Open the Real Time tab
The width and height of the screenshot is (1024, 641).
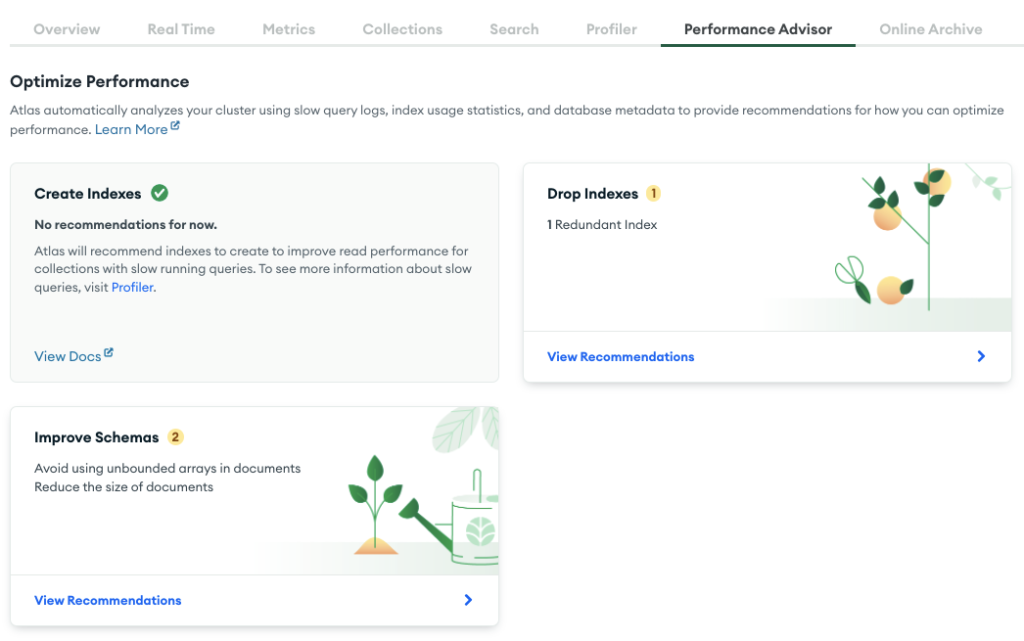point(181,29)
